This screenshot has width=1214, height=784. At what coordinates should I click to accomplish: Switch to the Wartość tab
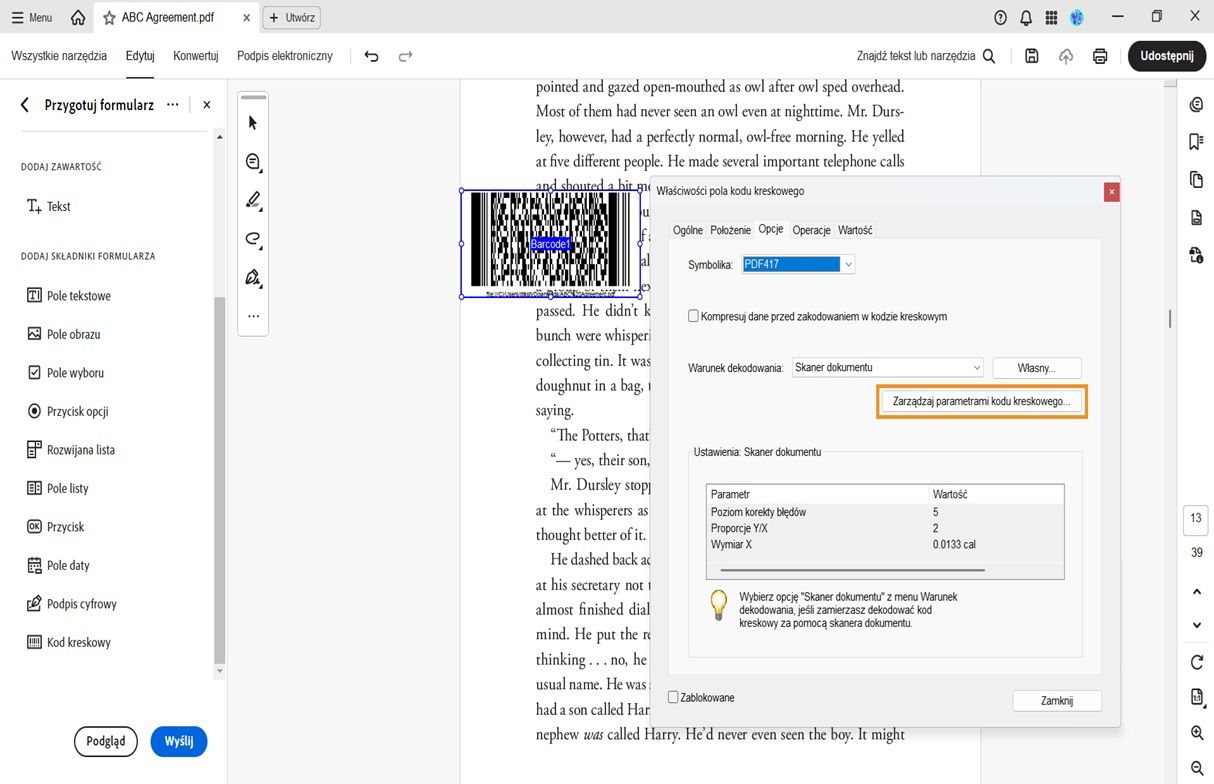(x=855, y=230)
